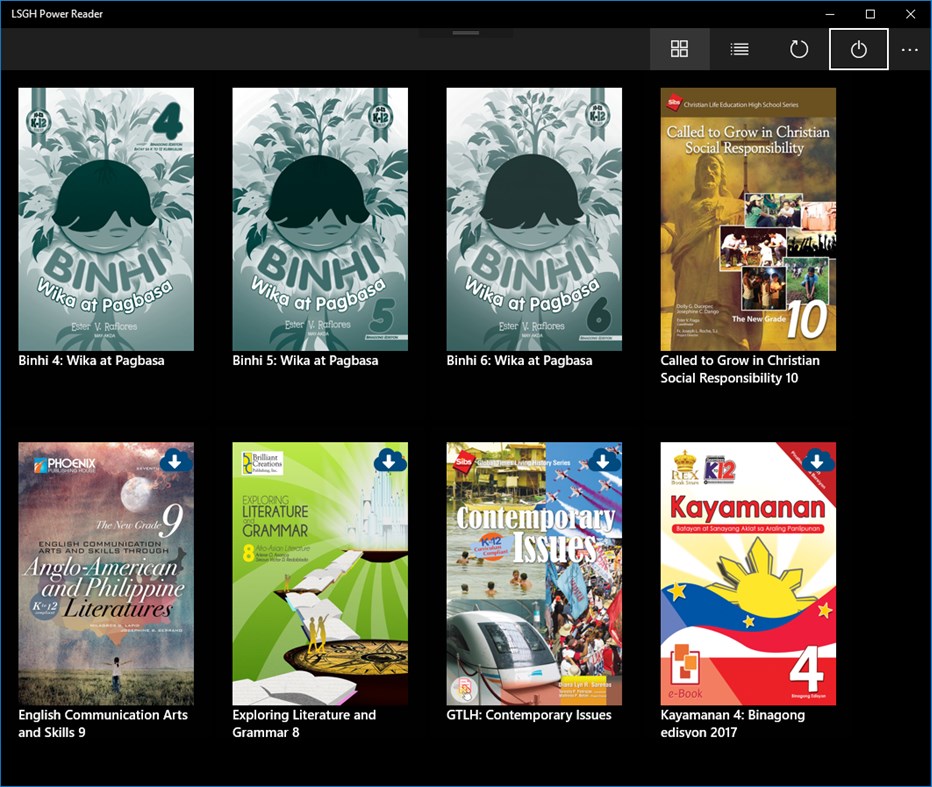Switch library to list view
The width and height of the screenshot is (932, 787).
click(739, 48)
